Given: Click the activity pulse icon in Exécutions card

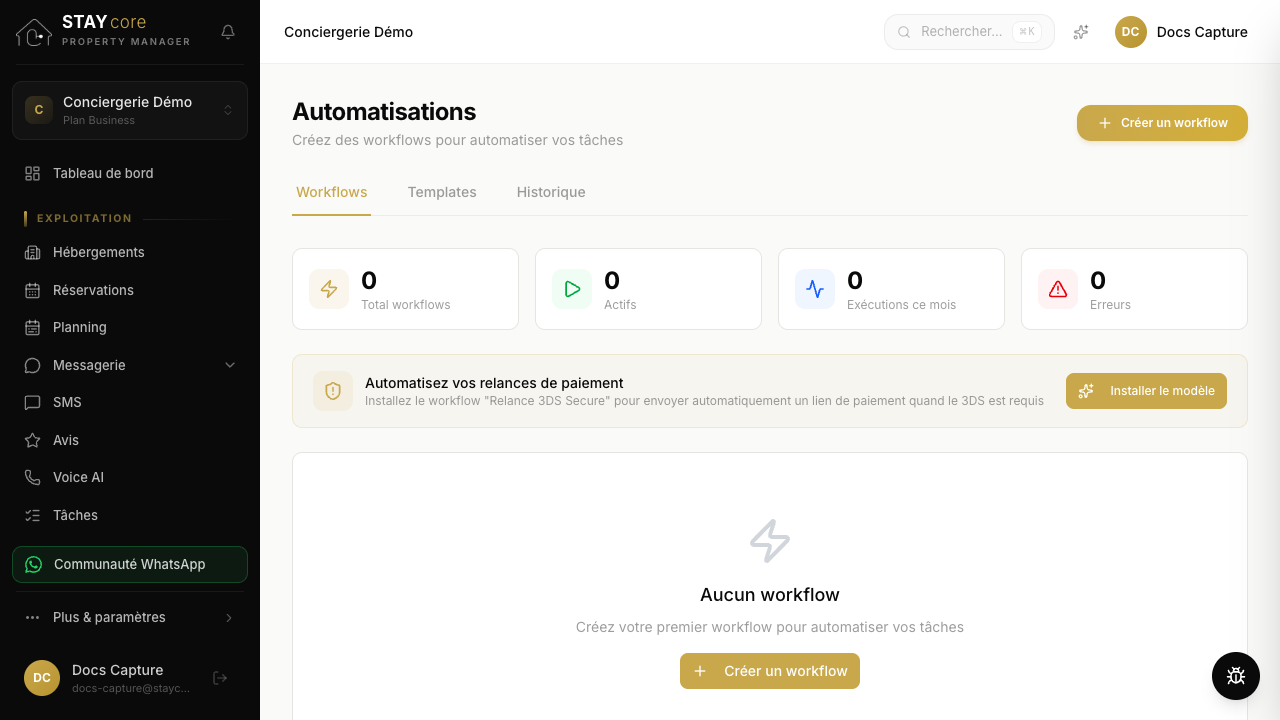Looking at the screenshot, I should (x=815, y=289).
